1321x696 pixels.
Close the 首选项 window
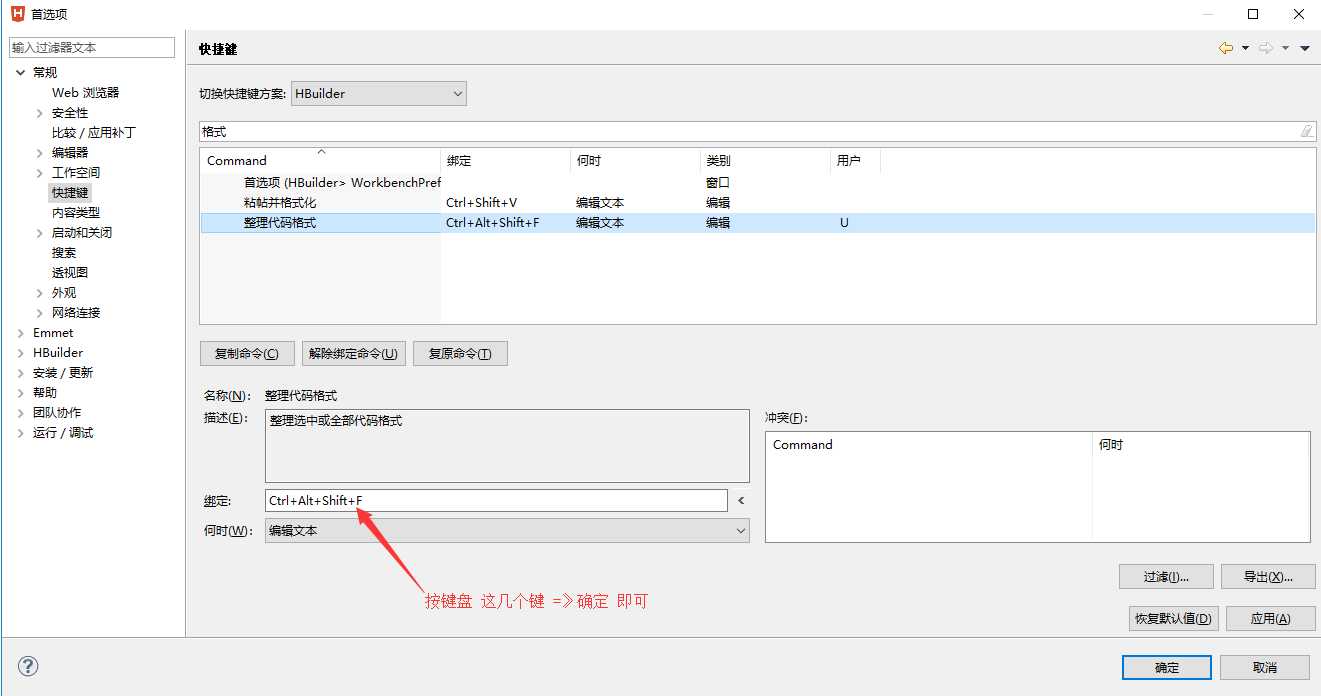click(x=1298, y=14)
